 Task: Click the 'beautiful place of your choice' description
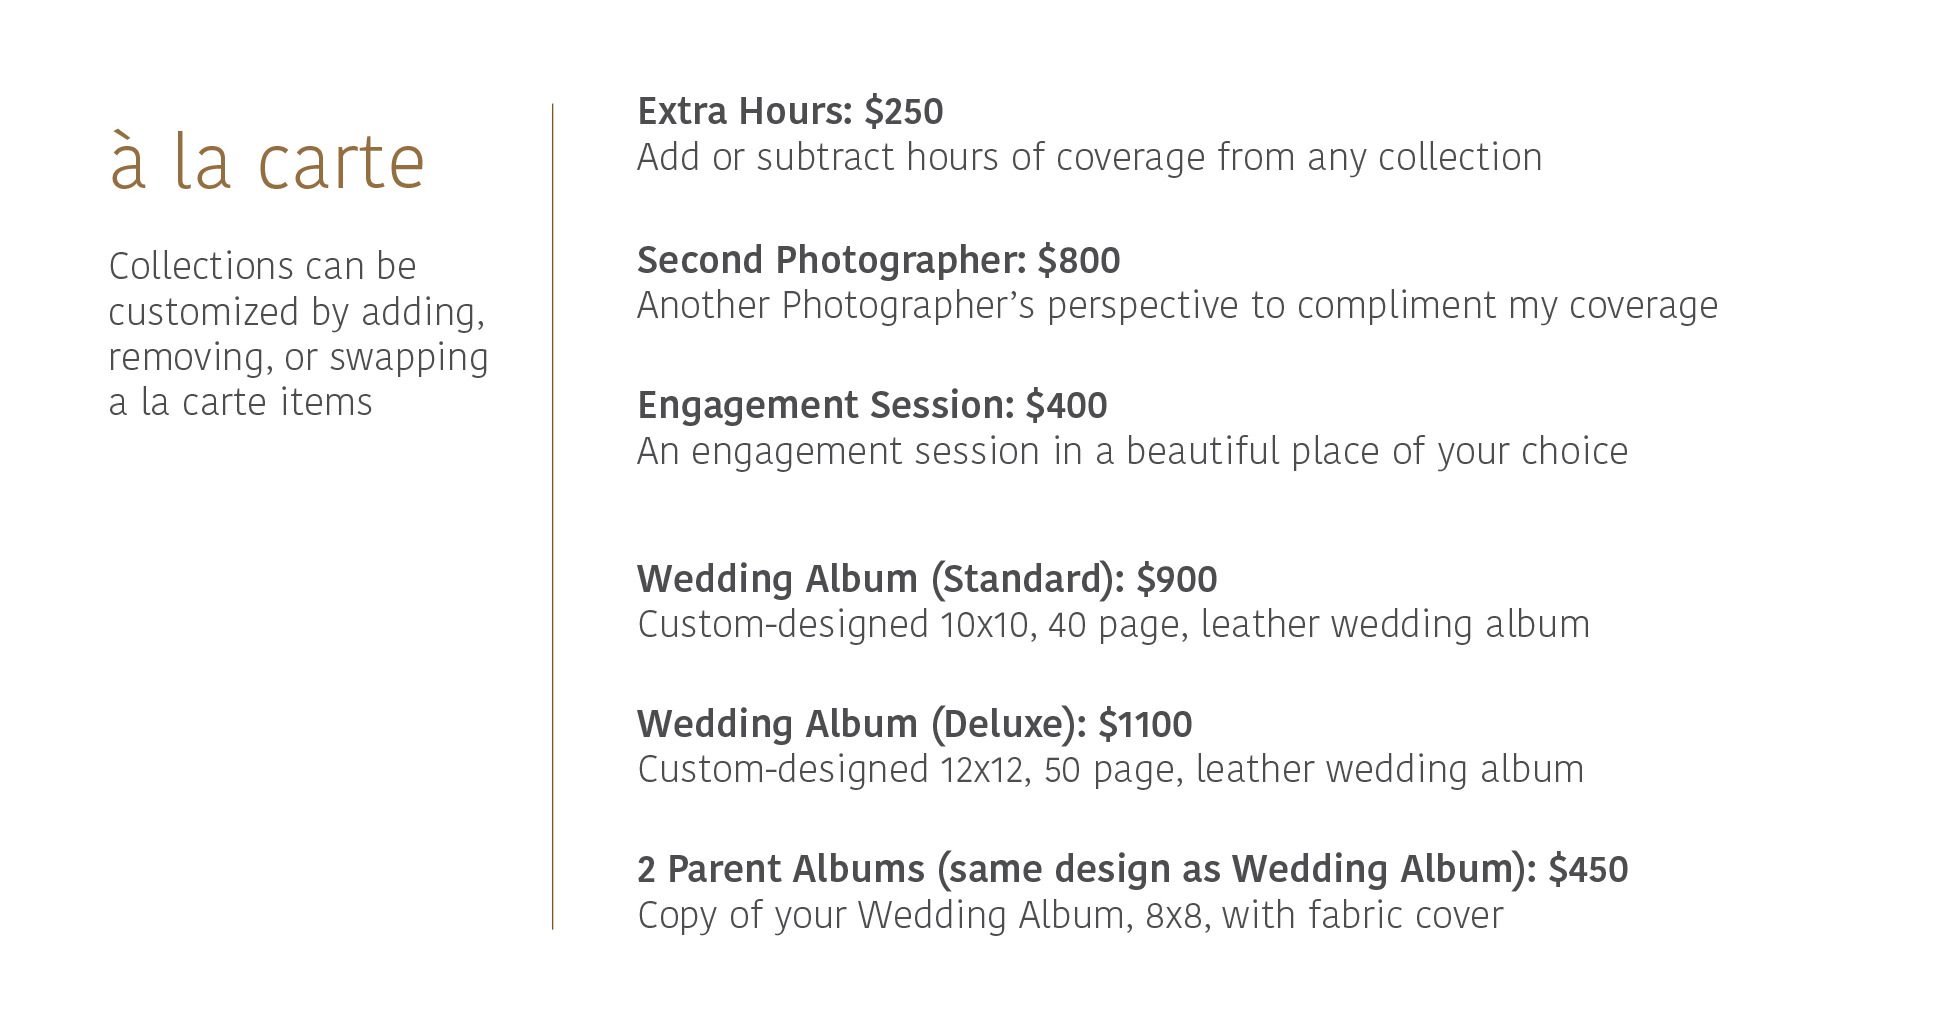(1132, 451)
